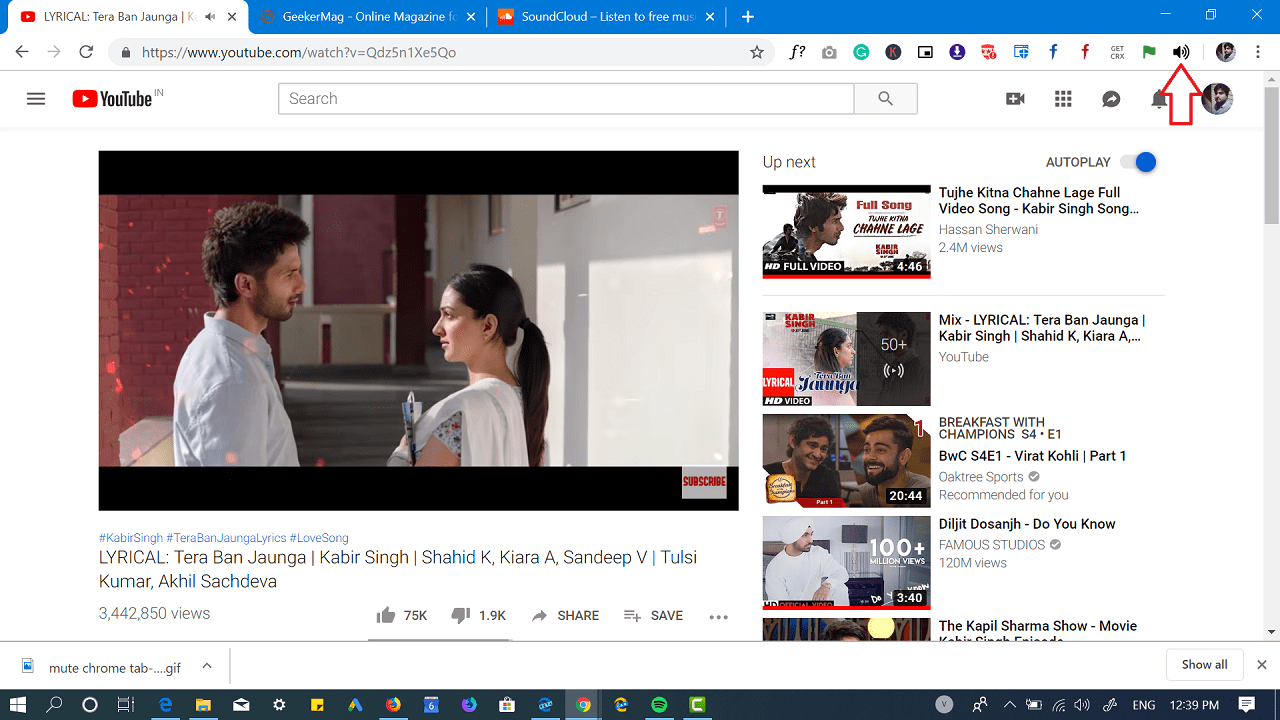Click the WhatFont f? extension icon
Image resolution: width=1280 pixels, height=720 pixels.
click(x=797, y=52)
